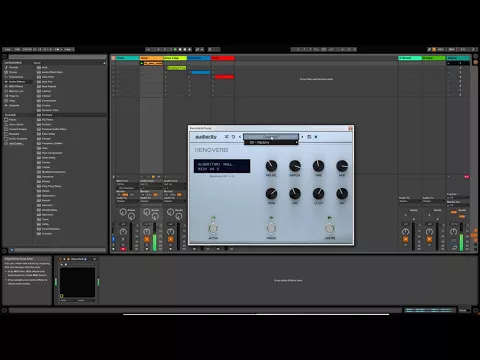Select Multiband Dynamics in the browser list
This screenshot has width=480, height=360.
51,172
